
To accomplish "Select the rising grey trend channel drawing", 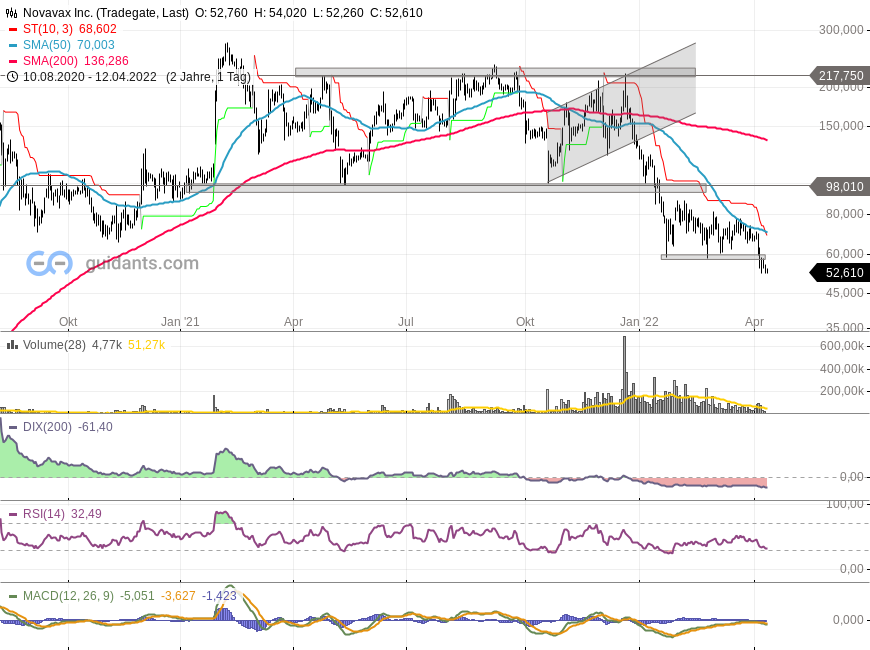I will (621, 113).
